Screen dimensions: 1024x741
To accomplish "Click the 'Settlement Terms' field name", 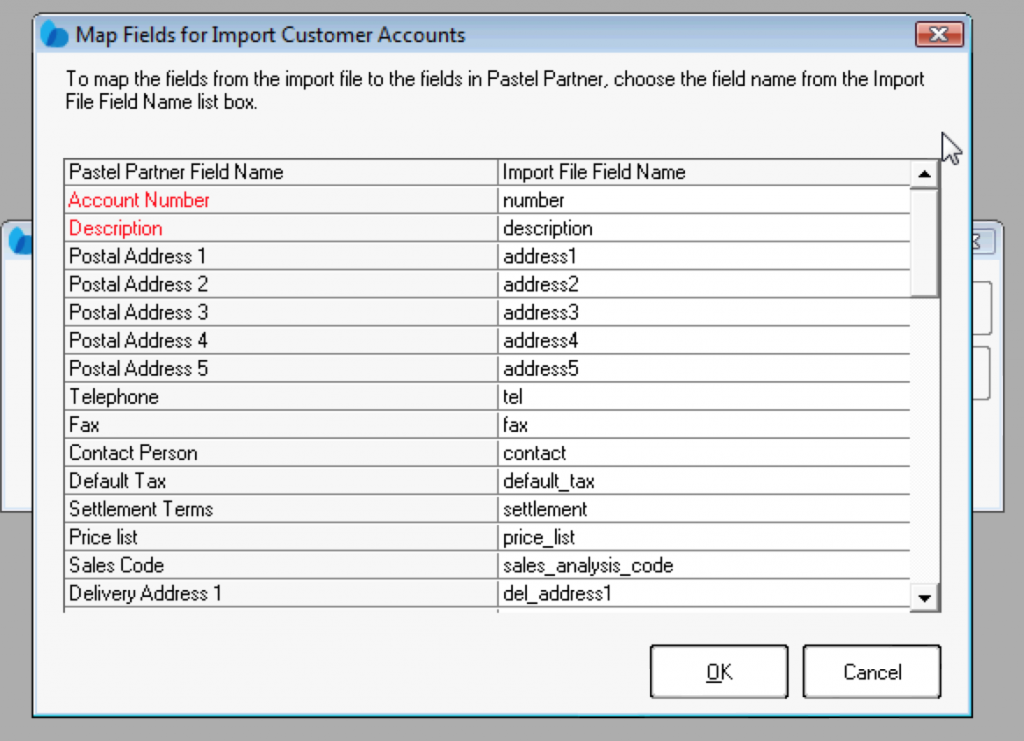I will click(281, 509).
